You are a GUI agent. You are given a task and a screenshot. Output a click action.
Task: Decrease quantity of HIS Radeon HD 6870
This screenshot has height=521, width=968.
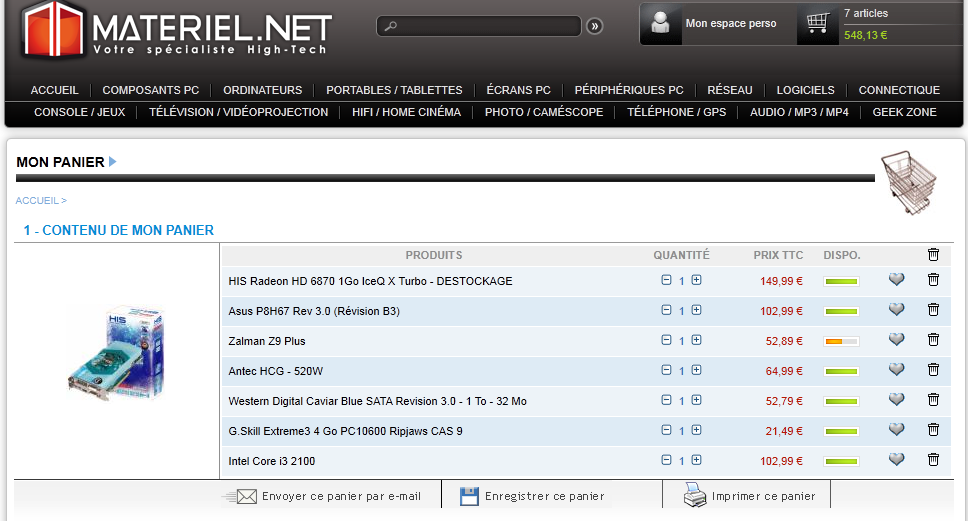point(667,280)
